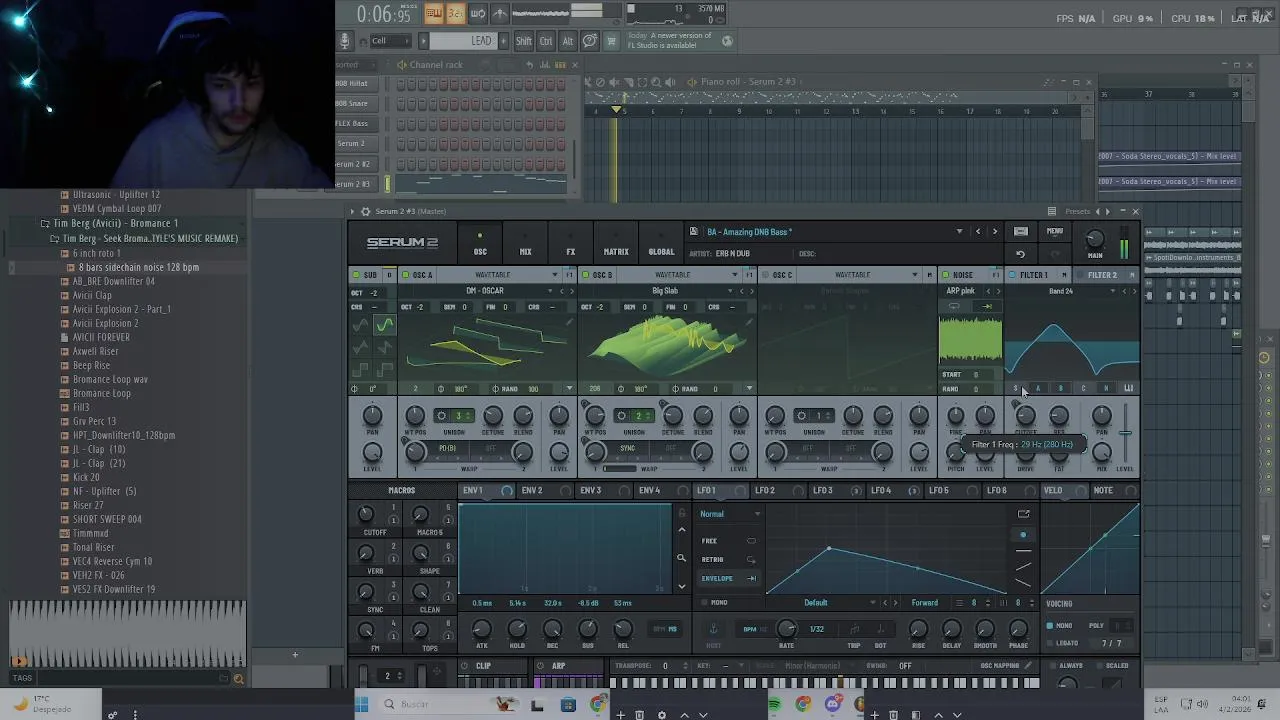
Task: Click the noise one-shot arrow icon
Action: (988, 307)
